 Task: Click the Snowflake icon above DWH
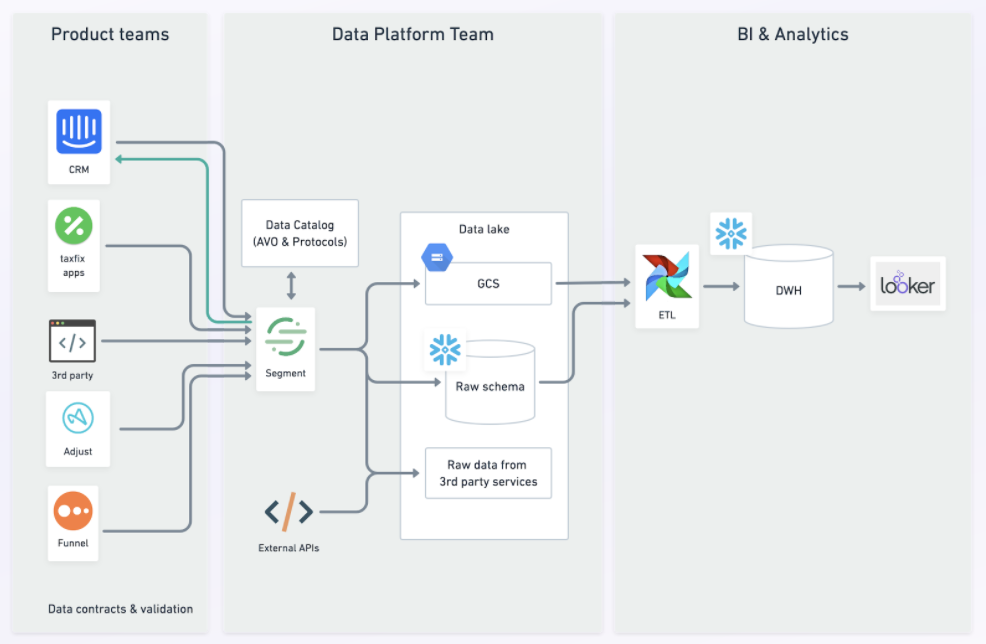731,233
